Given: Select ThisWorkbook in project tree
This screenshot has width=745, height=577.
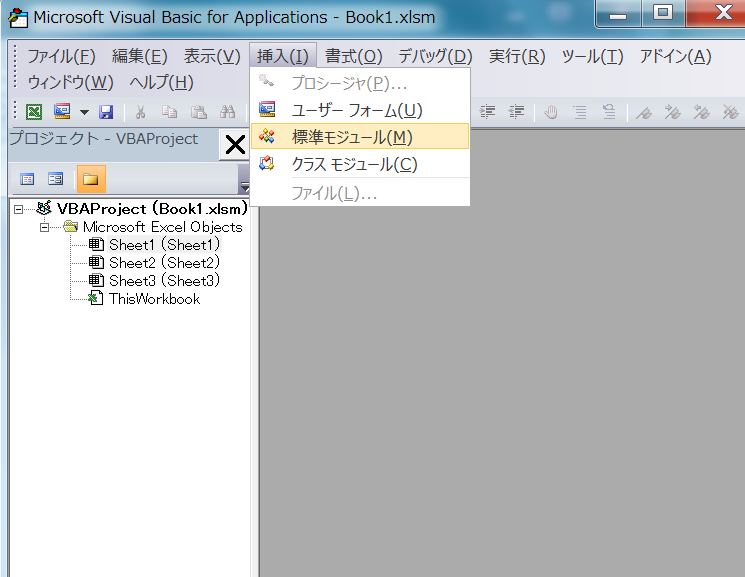Looking at the screenshot, I should pos(154,299).
